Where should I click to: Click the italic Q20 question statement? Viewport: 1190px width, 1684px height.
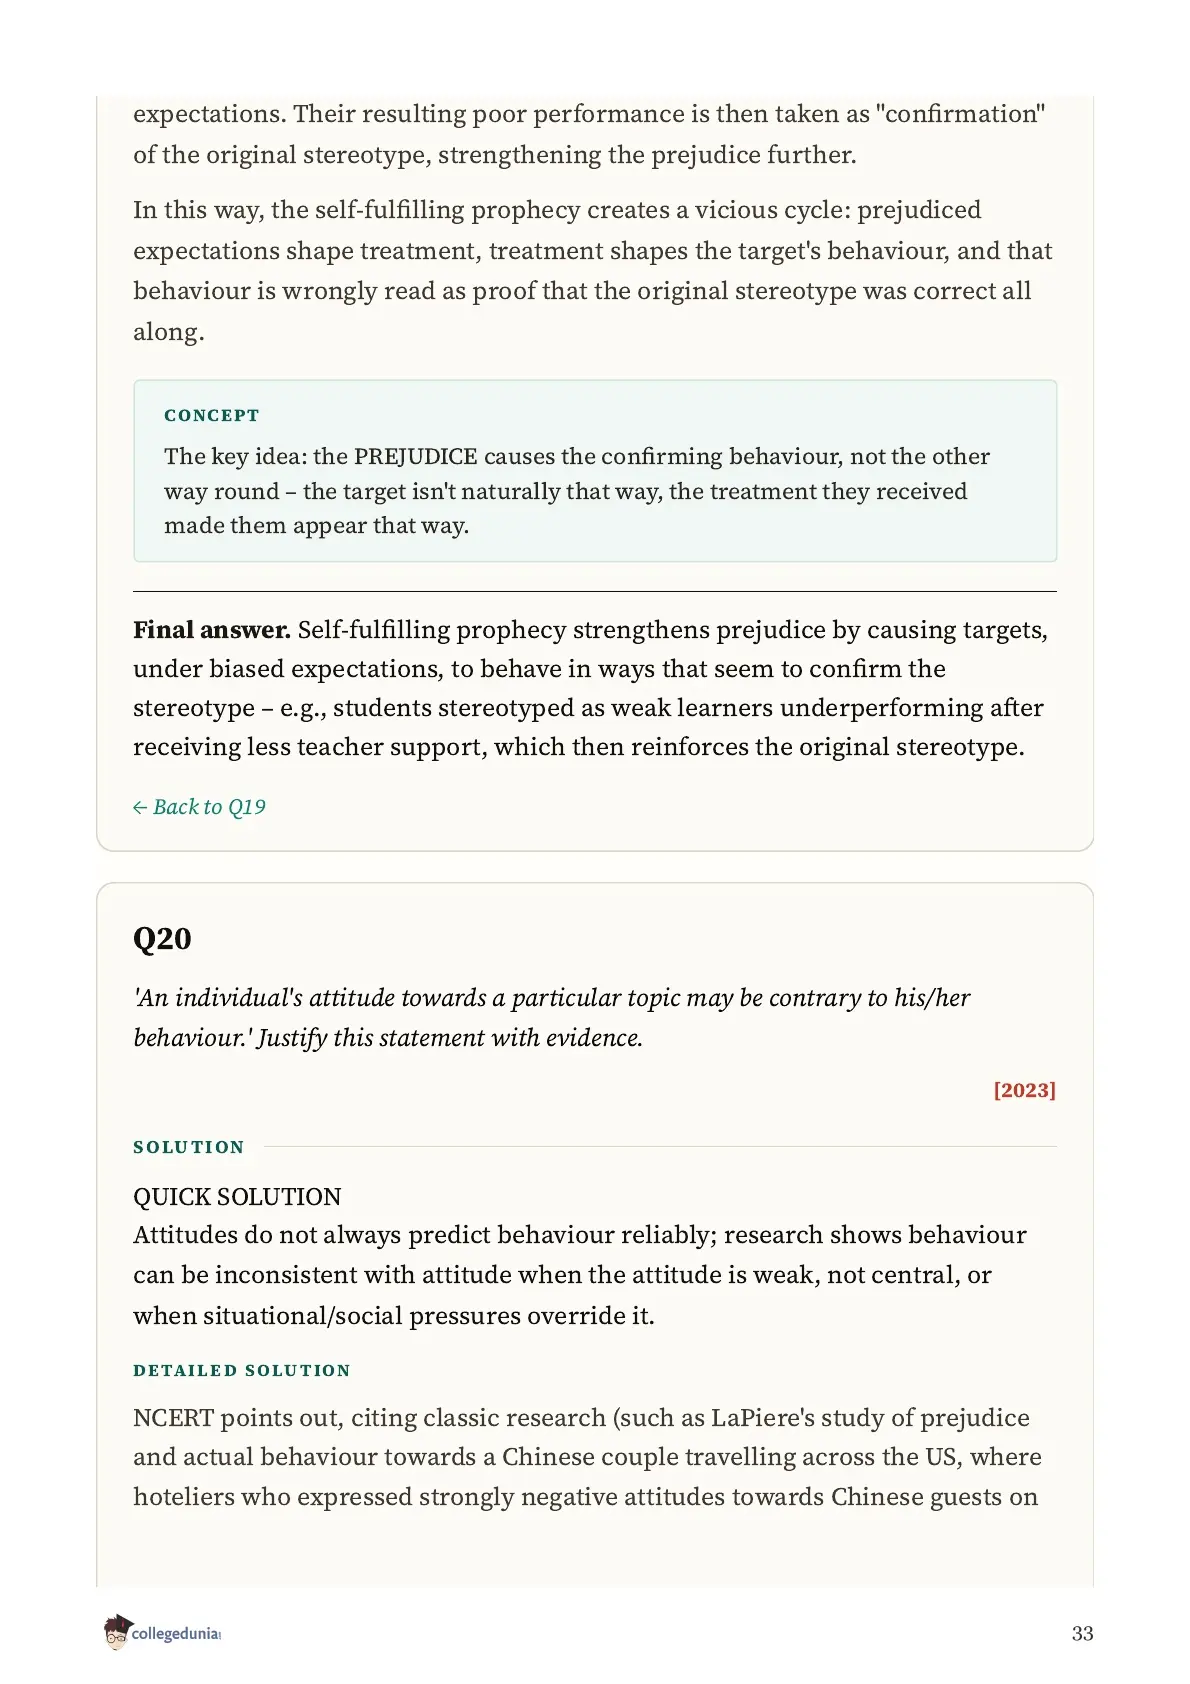(x=552, y=1018)
